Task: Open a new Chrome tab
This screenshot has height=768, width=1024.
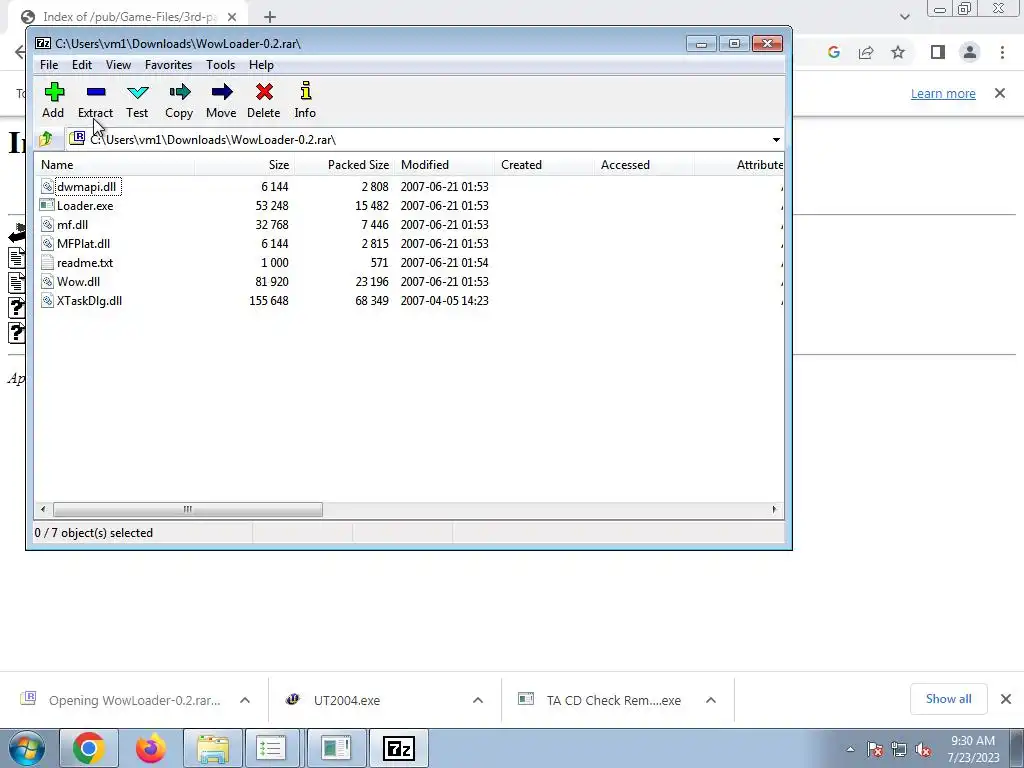Action: click(x=270, y=17)
